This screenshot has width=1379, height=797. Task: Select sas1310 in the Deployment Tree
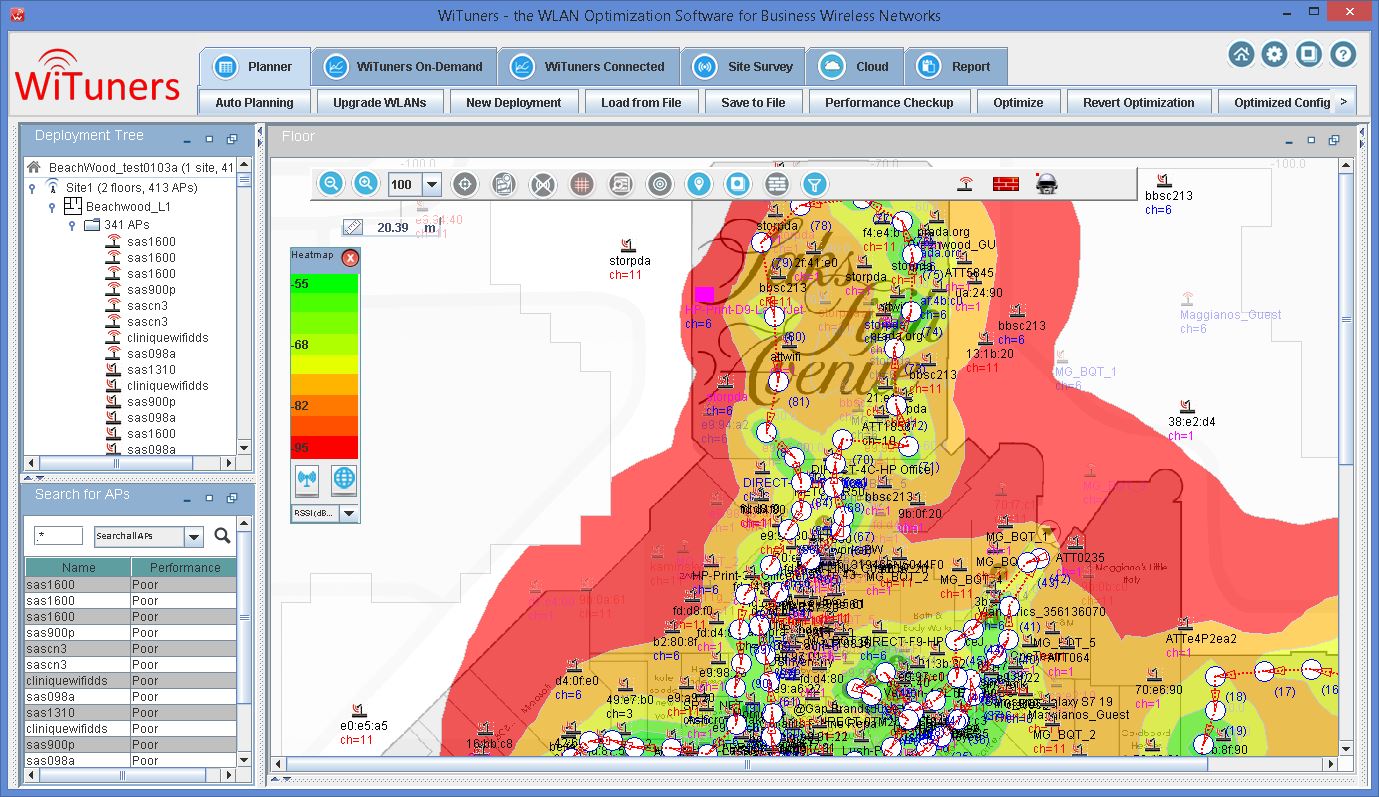[151, 370]
